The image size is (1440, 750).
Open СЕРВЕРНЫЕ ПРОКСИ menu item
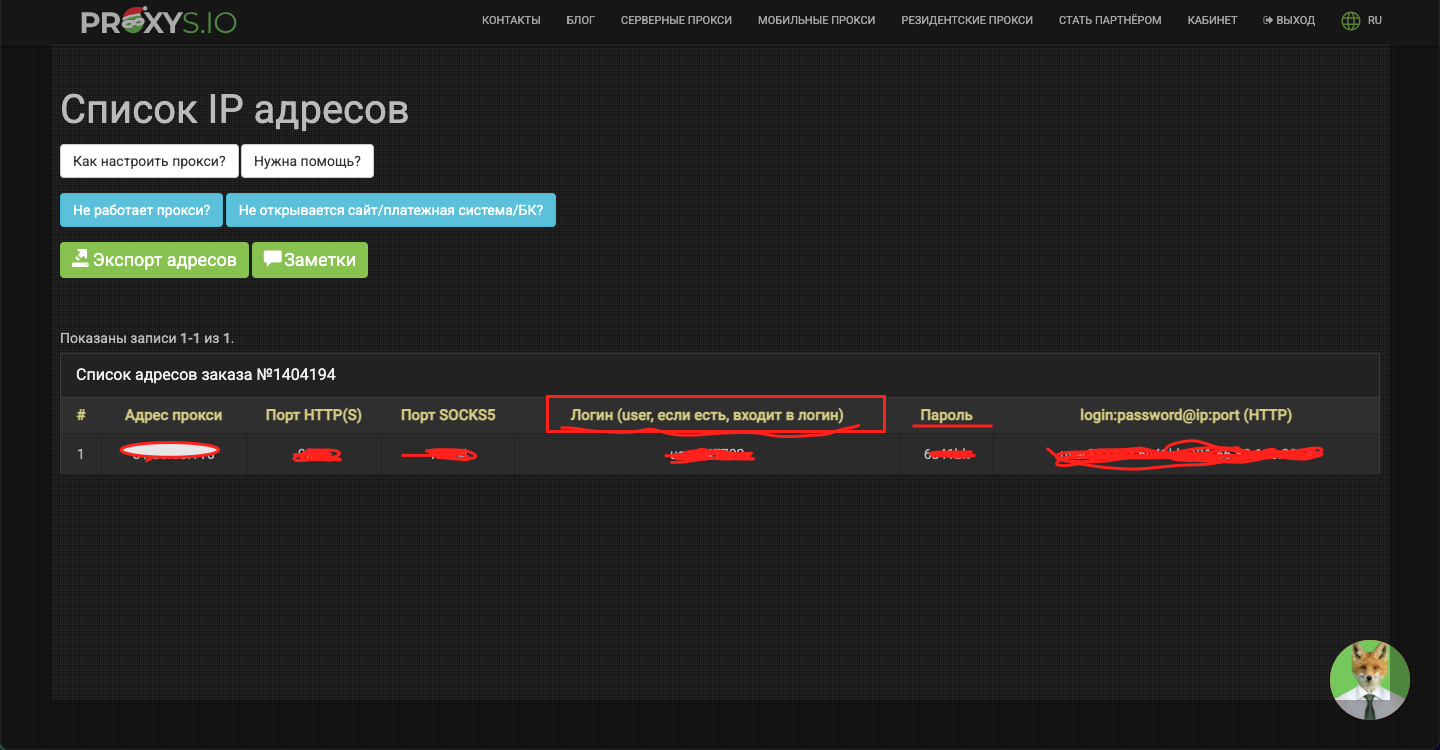coord(676,20)
